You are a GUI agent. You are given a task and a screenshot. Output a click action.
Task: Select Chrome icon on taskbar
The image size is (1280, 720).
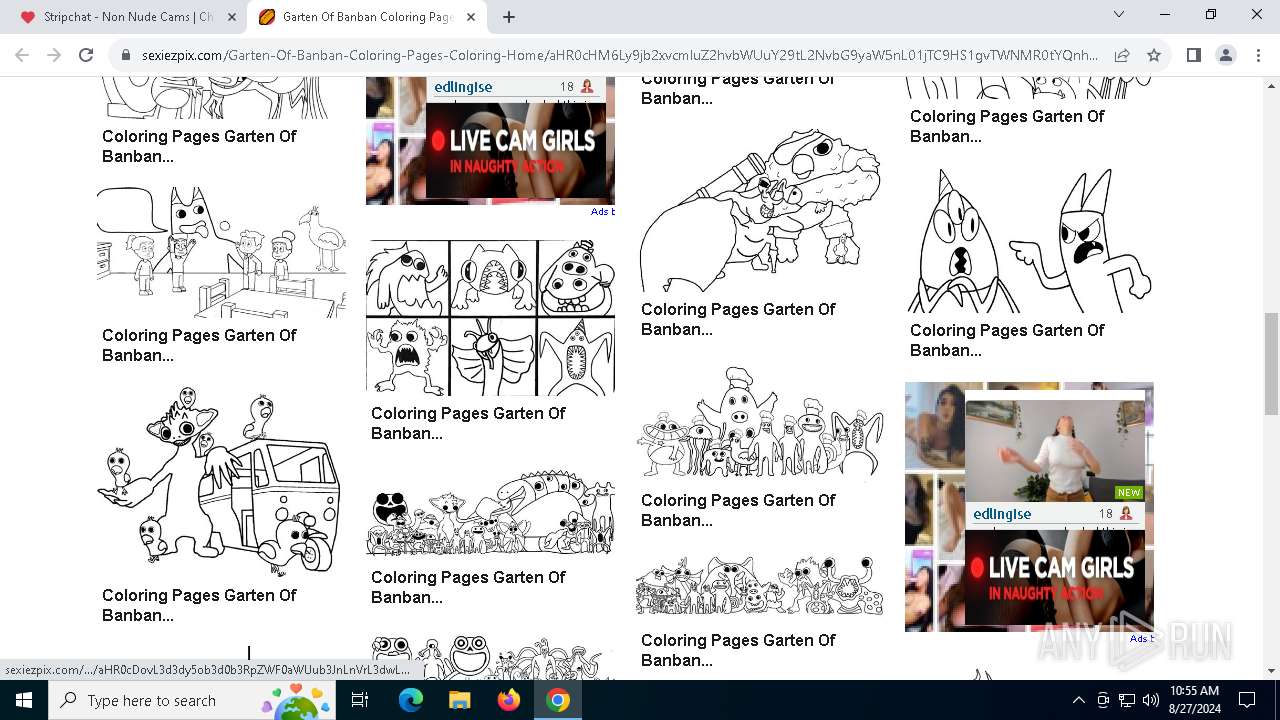click(x=558, y=700)
